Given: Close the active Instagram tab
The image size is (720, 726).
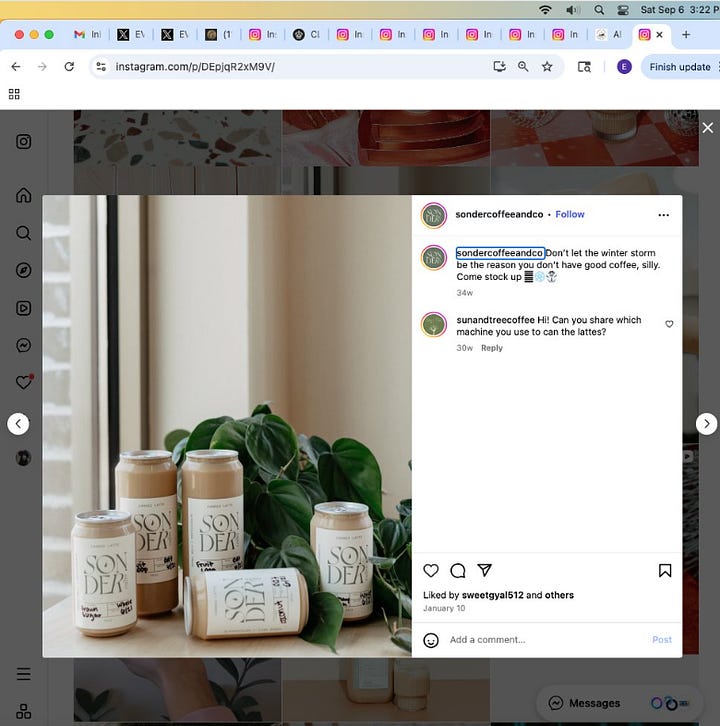Looking at the screenshot, I should click(x=660, y=34).
